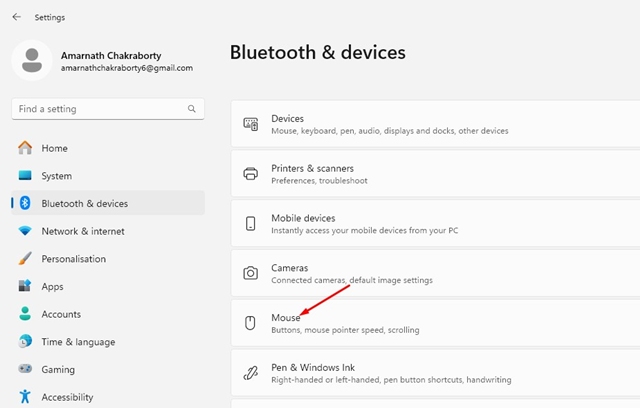Open Accounts settings category
The image size is (640, 408).
[x=60, y=314]
